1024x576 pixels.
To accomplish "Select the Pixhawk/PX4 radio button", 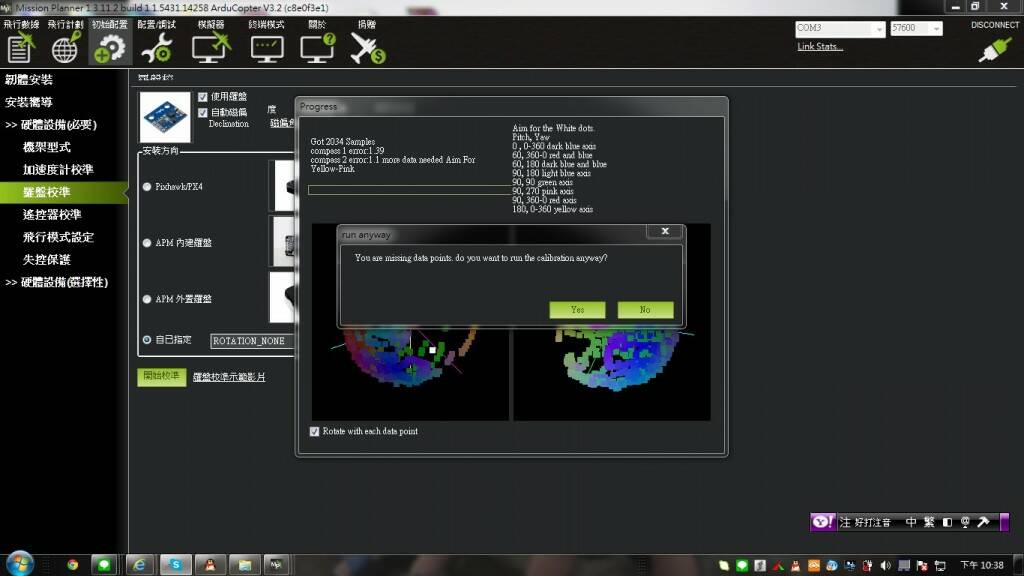I will coord(147,187).
